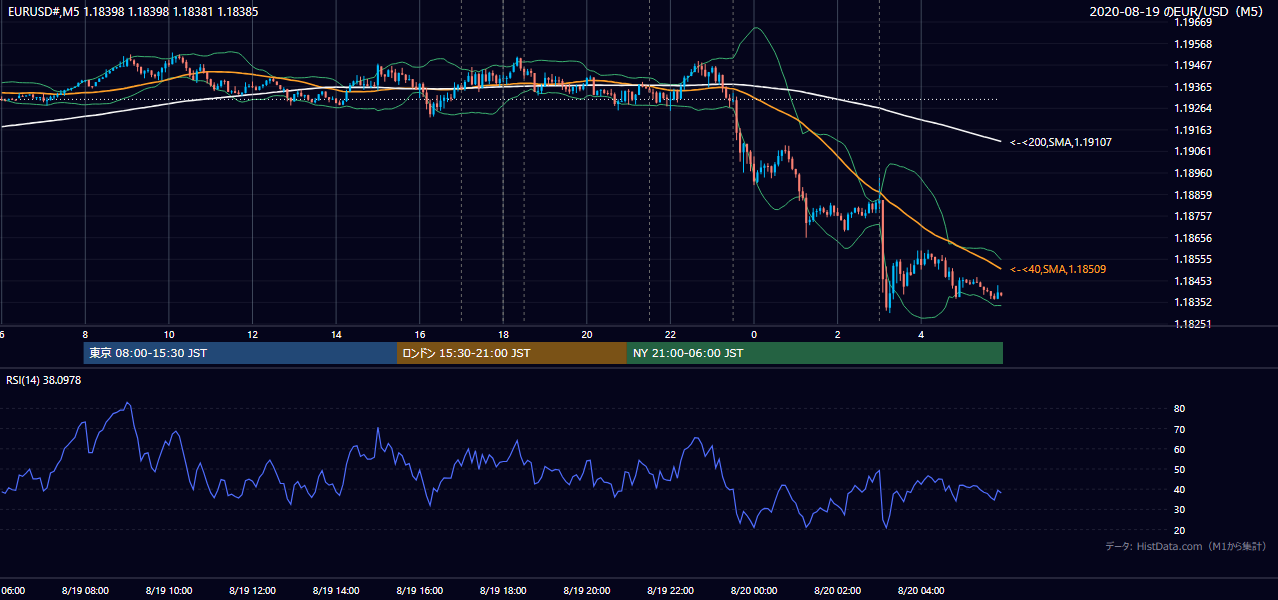
Task: Select the ロンドン 15:30-21:00 JST session bar
Action: 512,353
